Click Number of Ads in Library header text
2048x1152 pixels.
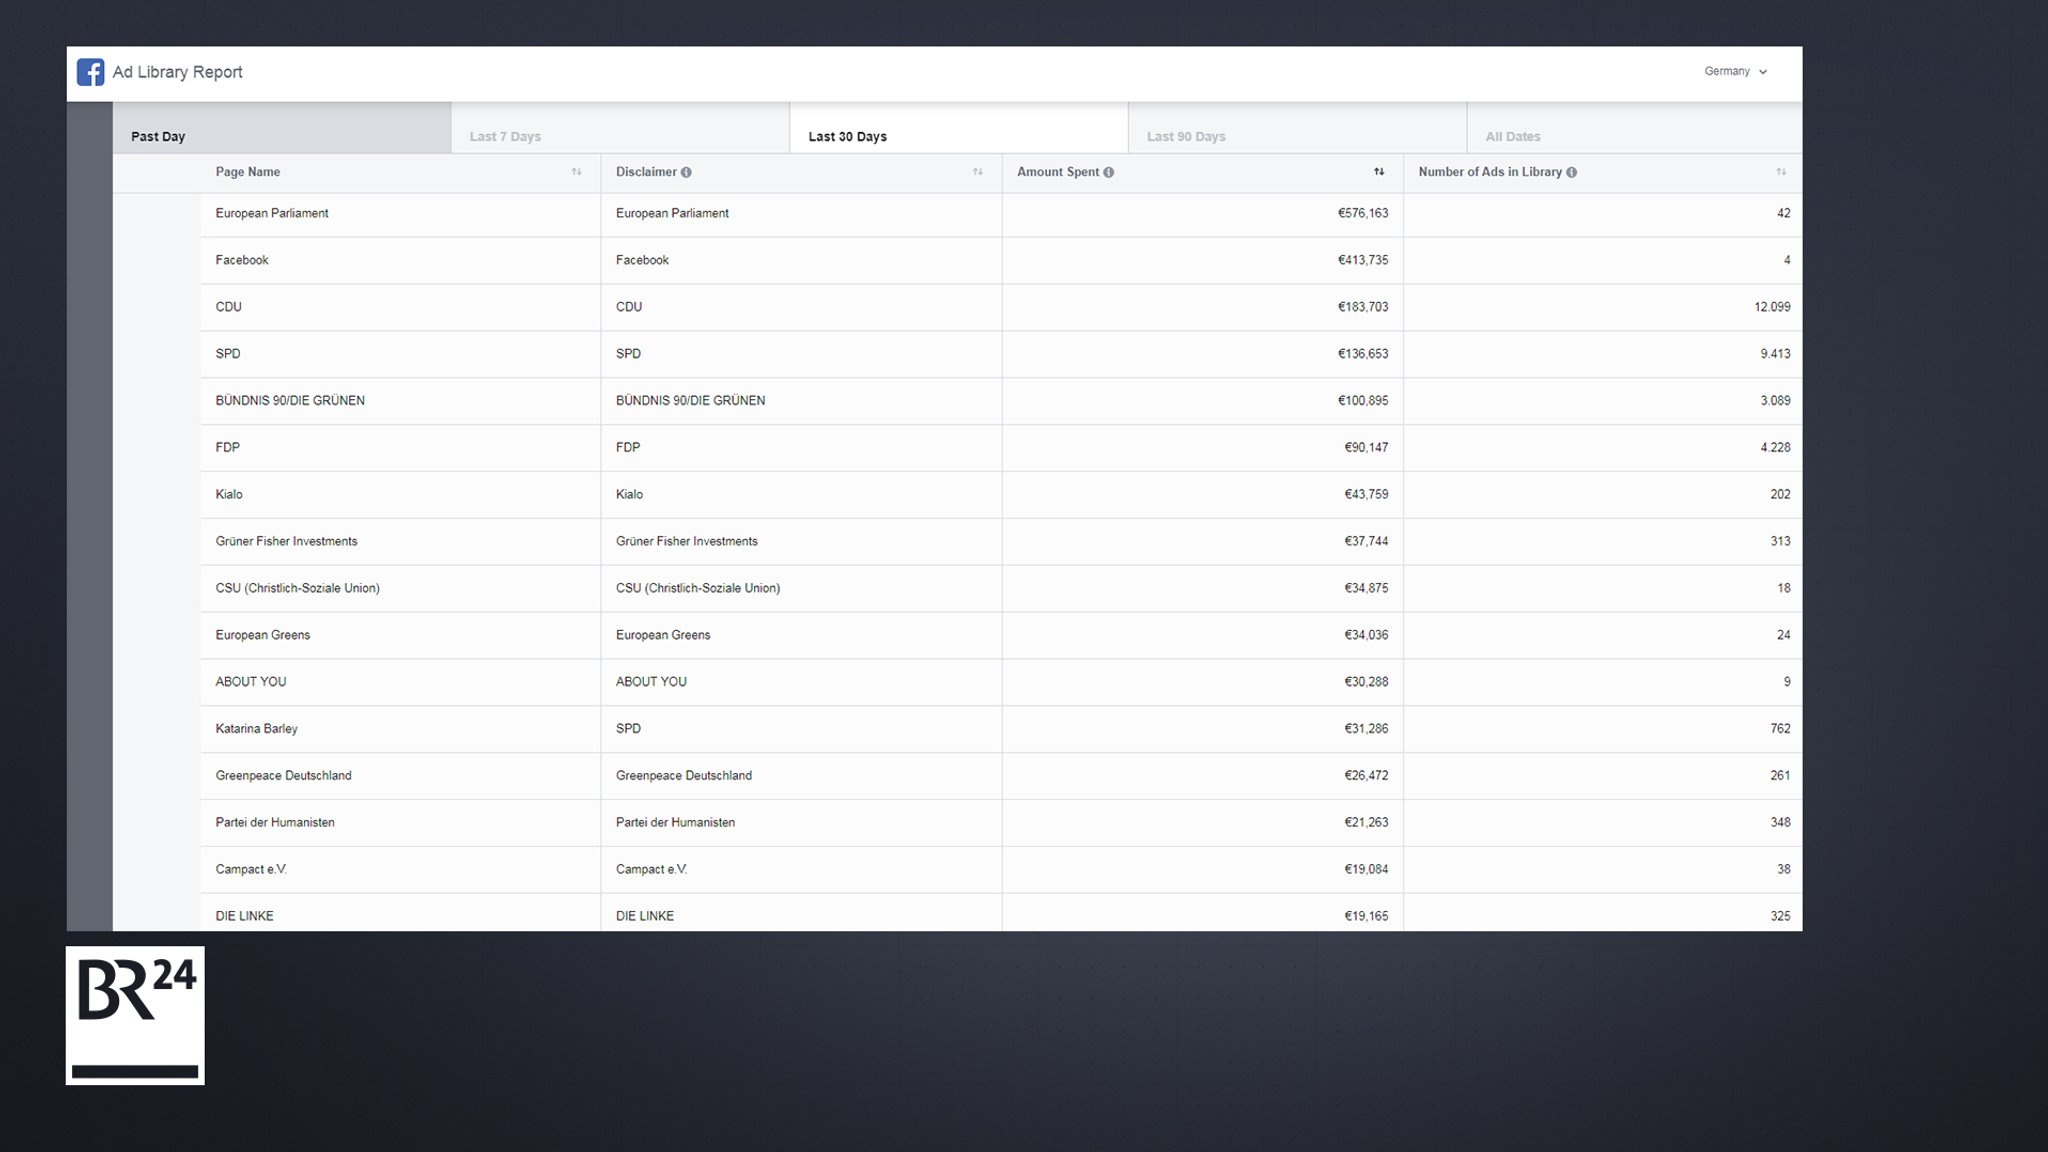pyautogui.click(x=1490, y=172)
